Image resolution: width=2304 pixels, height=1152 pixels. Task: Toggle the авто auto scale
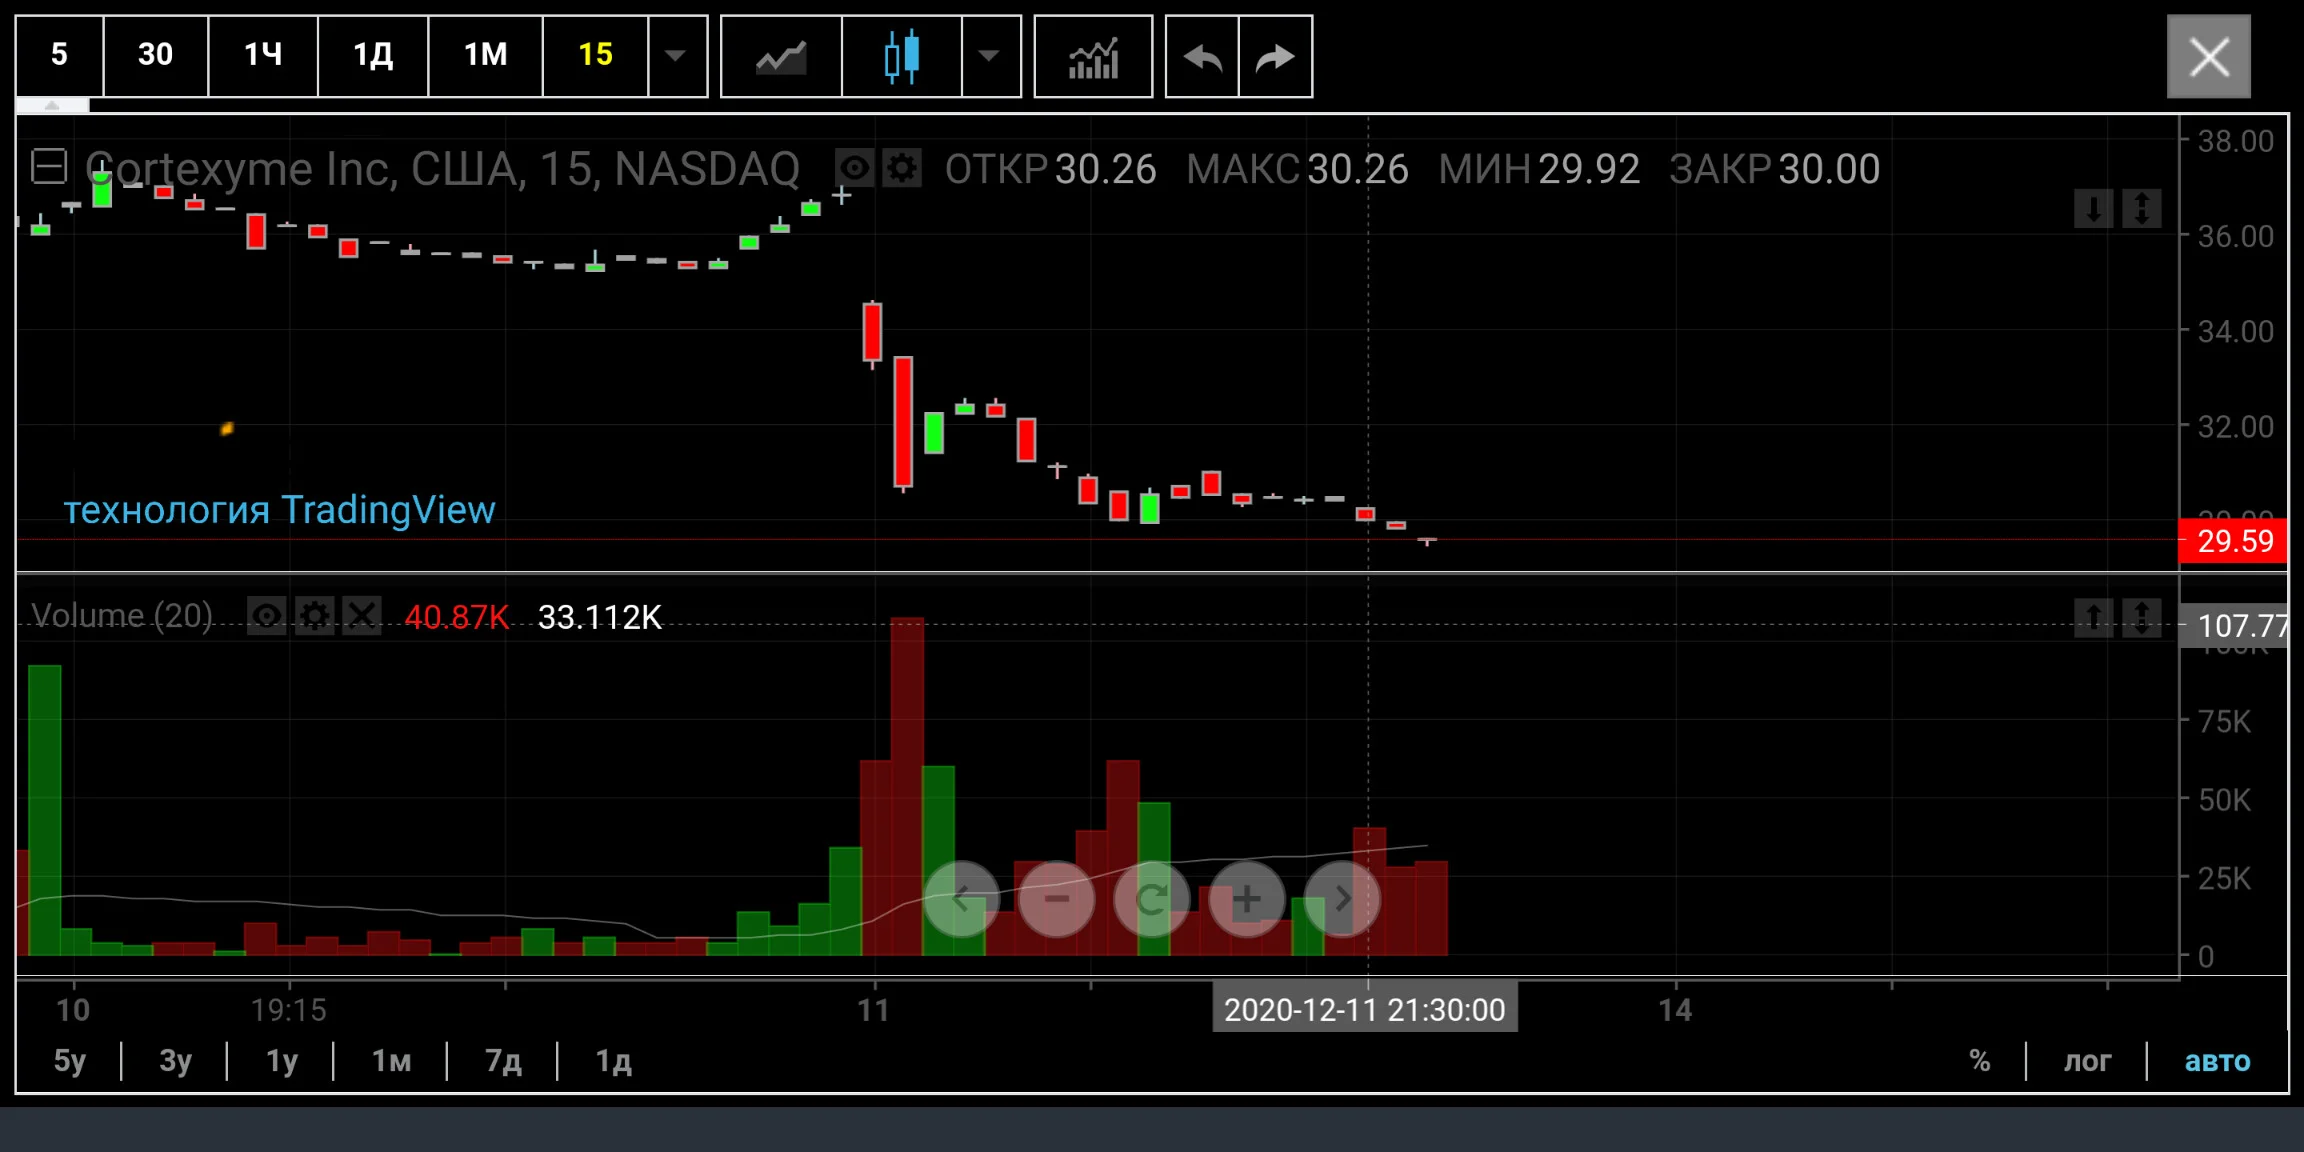point(2217,1061)
